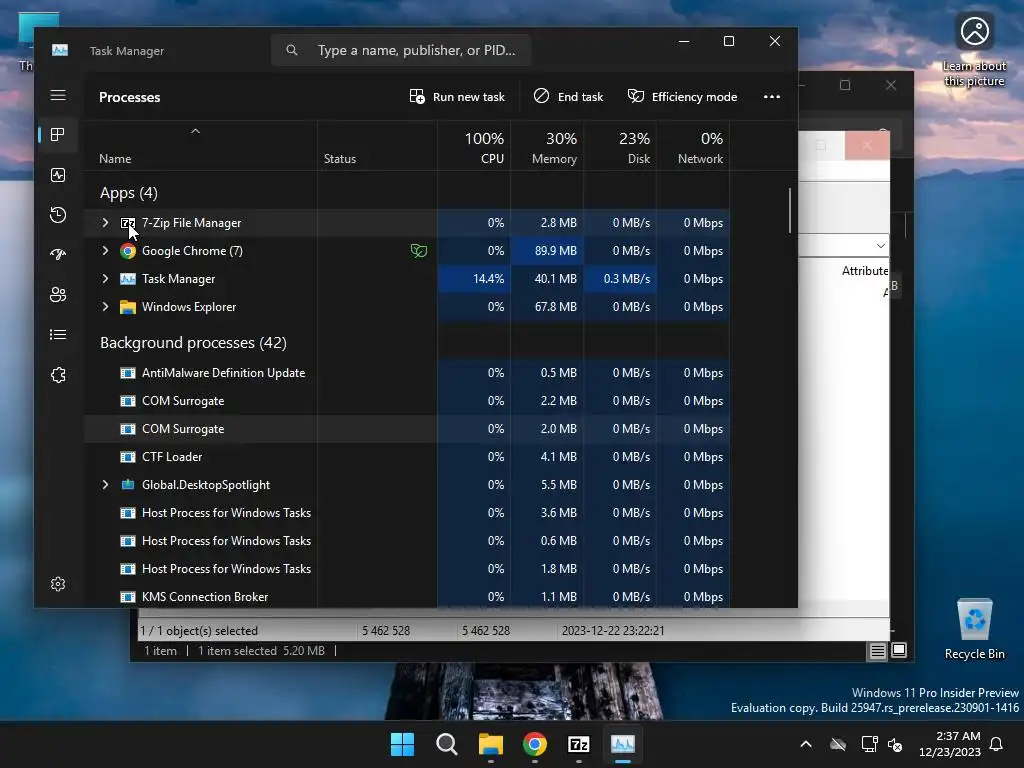1024x768 pixels.
Task: Click the Attribute column in background window
Action: click(865, 270)
